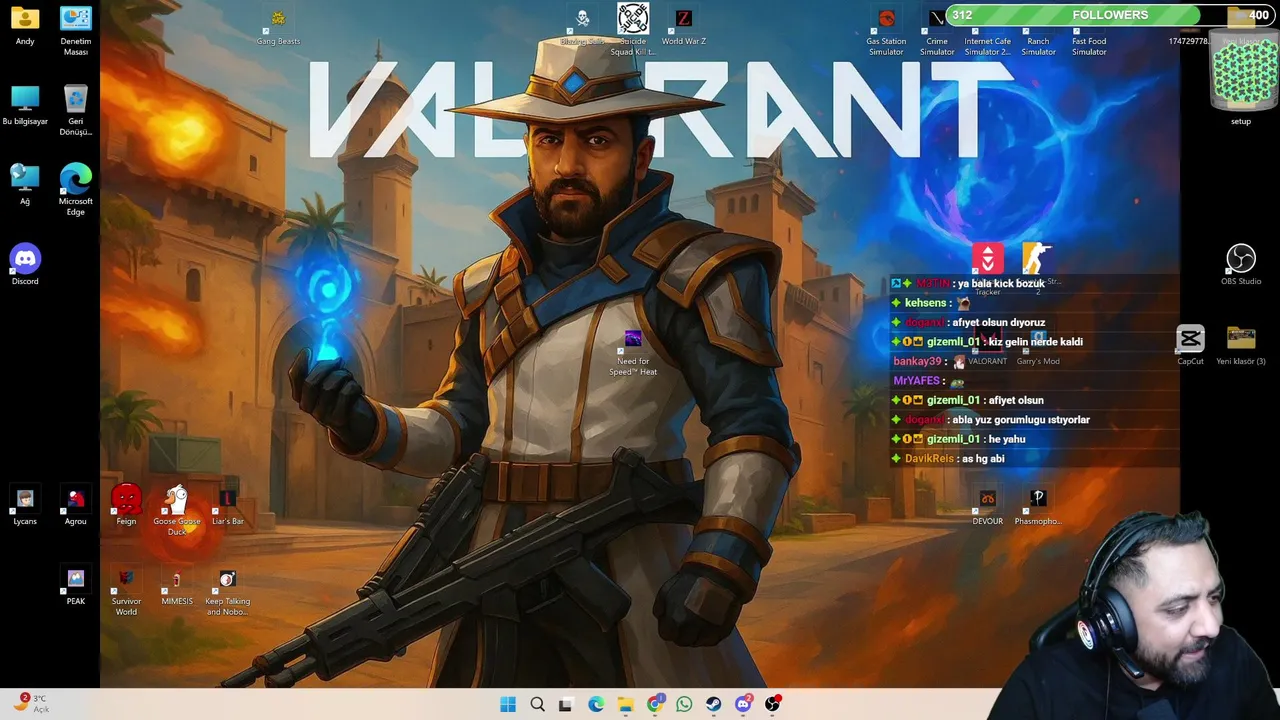
Task: Open the CapCut desktop shortcut
Action: tap(1190, 339)
